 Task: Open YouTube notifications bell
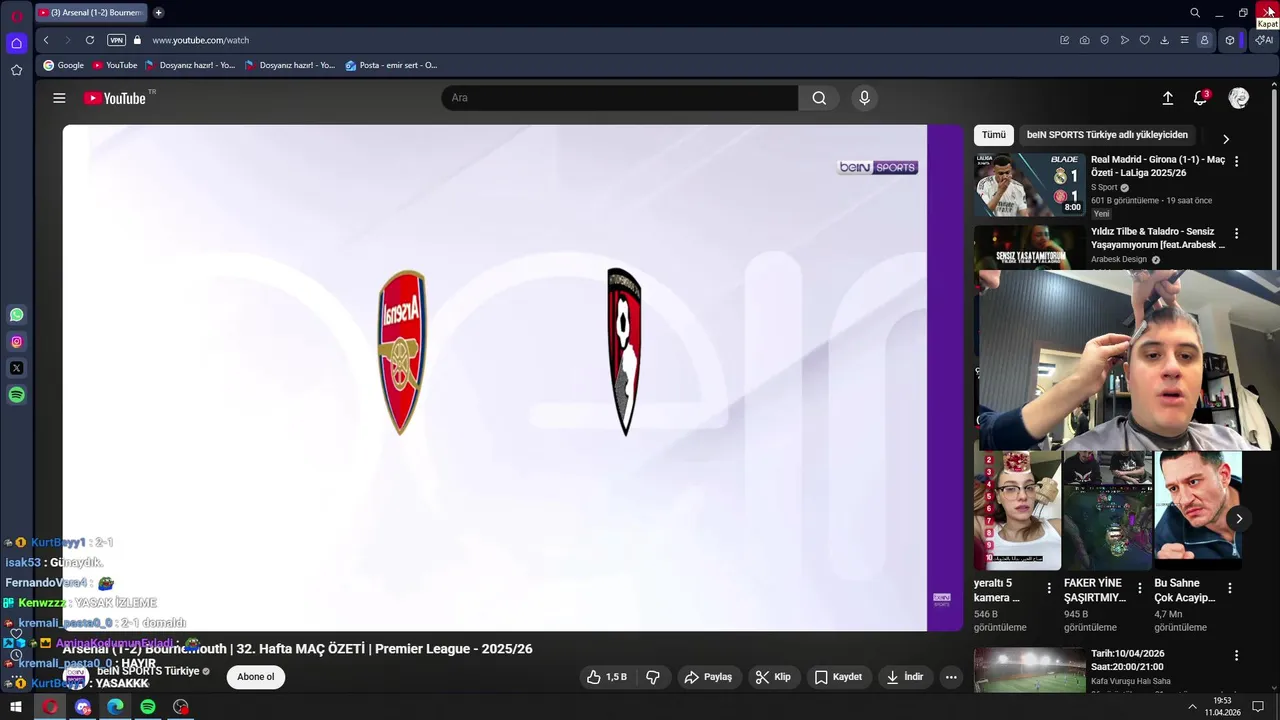click(1201, 98)
